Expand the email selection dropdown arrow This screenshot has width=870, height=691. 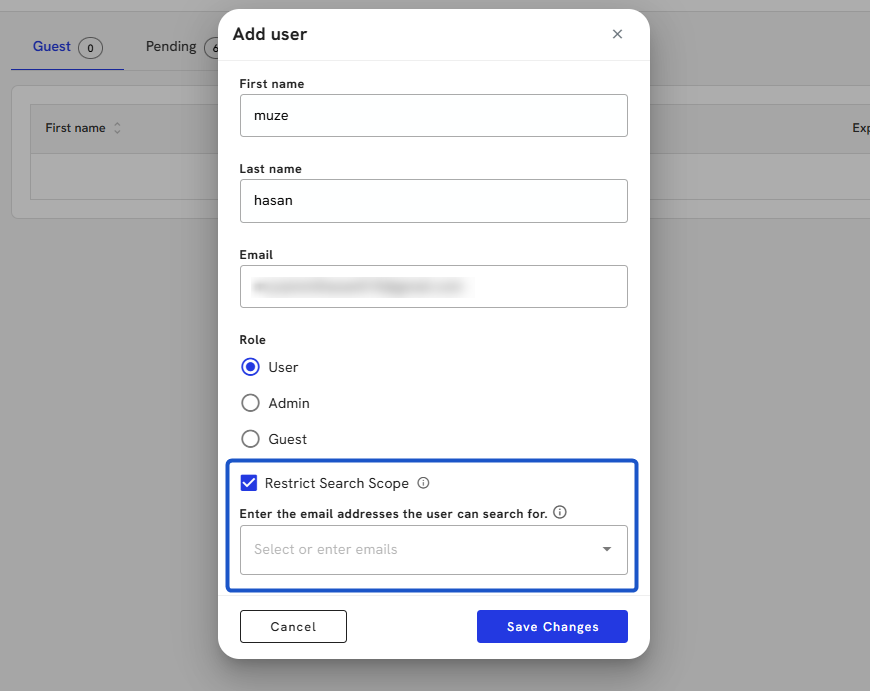pos(607,549)
